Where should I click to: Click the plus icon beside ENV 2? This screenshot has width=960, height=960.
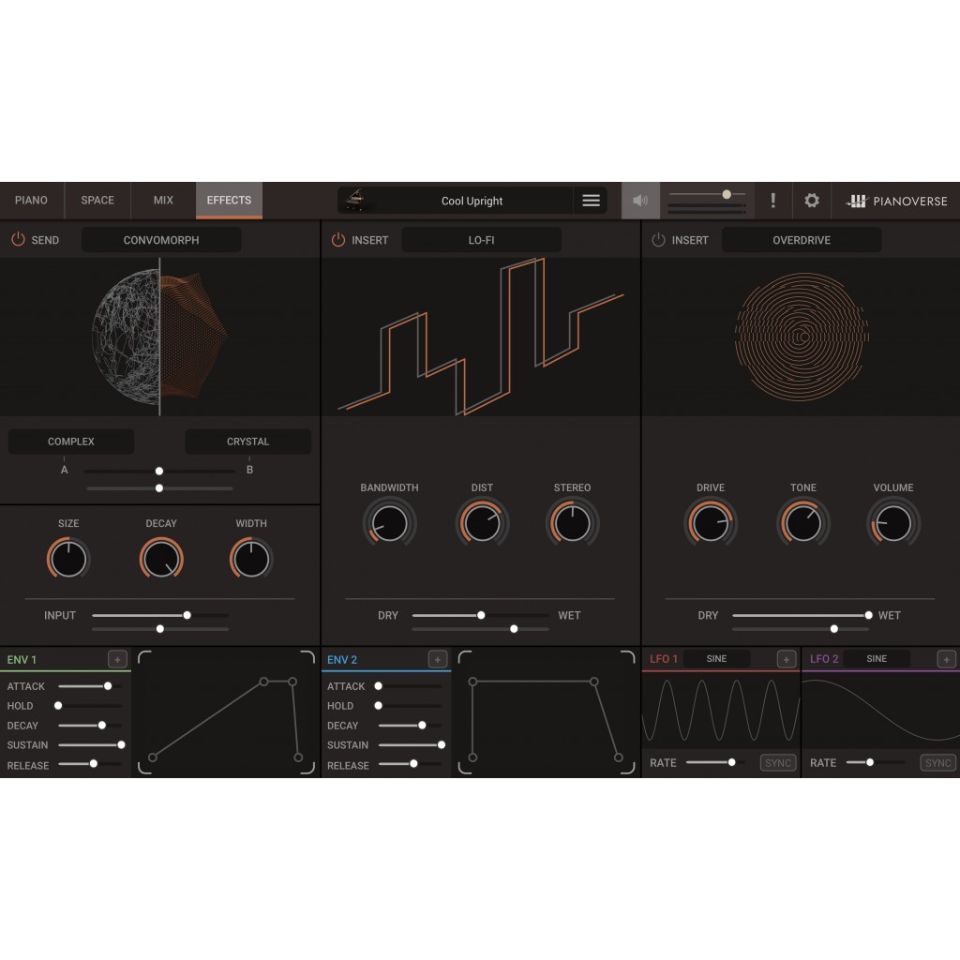pyautogui.click(x=437, y=659)
